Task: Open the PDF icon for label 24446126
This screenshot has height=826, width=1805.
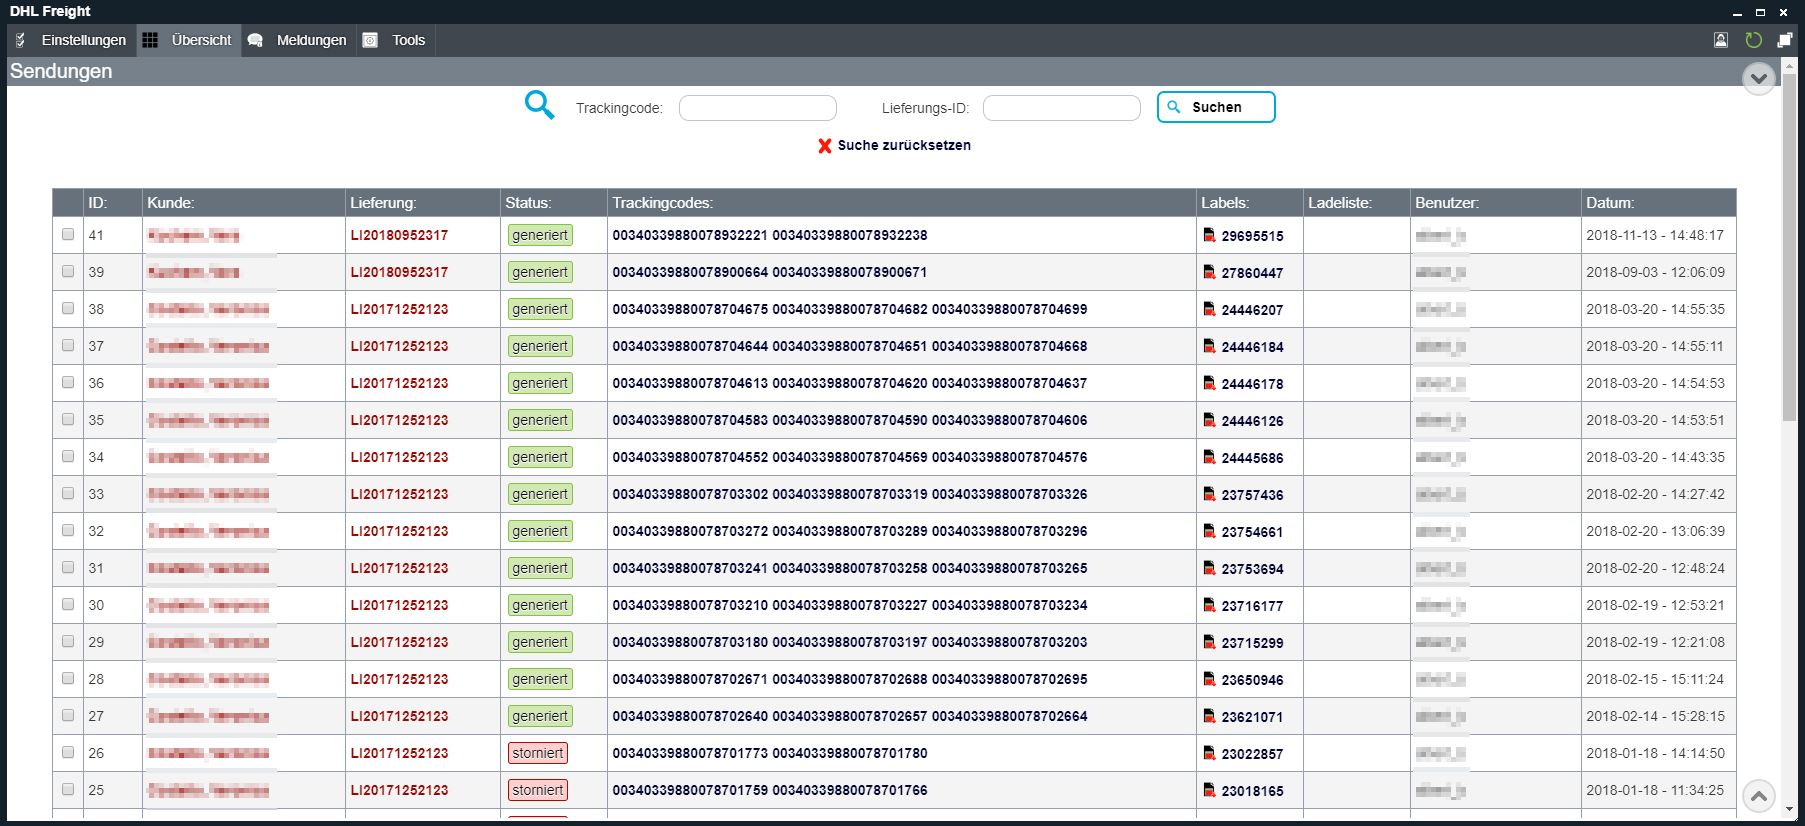Action: click(x=1209, y=421)
